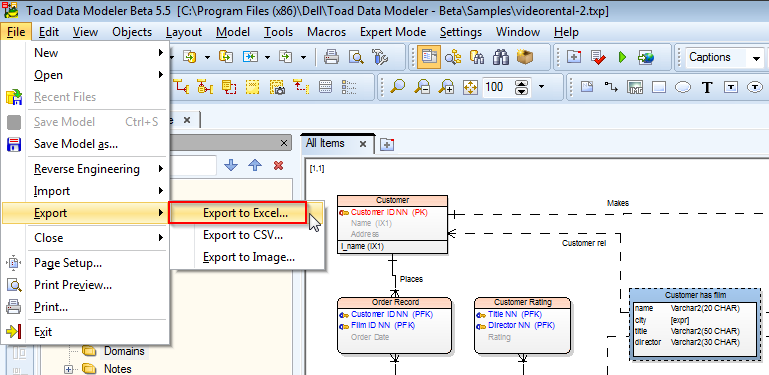Image resolution: width=769 pixels, height=375 pixels.
Task: Click the hammer and wrench tools icon
Action: [380, 57]
